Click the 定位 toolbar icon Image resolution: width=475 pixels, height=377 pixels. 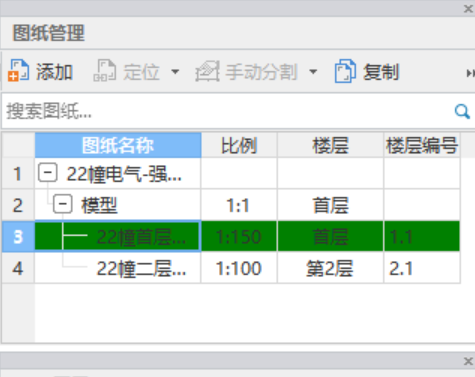(x=104, y=71)
